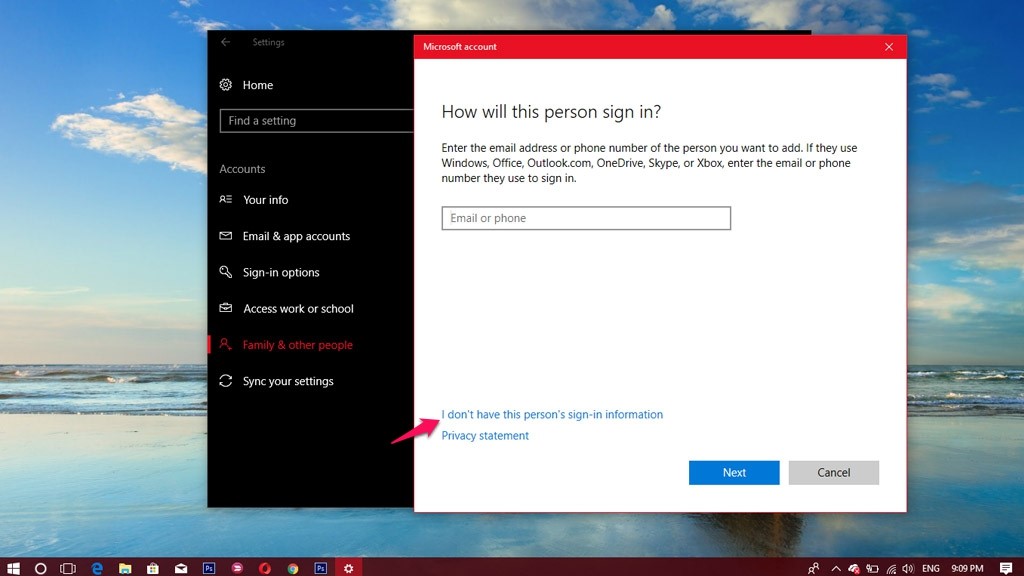Open Sync your settings page

288,381
